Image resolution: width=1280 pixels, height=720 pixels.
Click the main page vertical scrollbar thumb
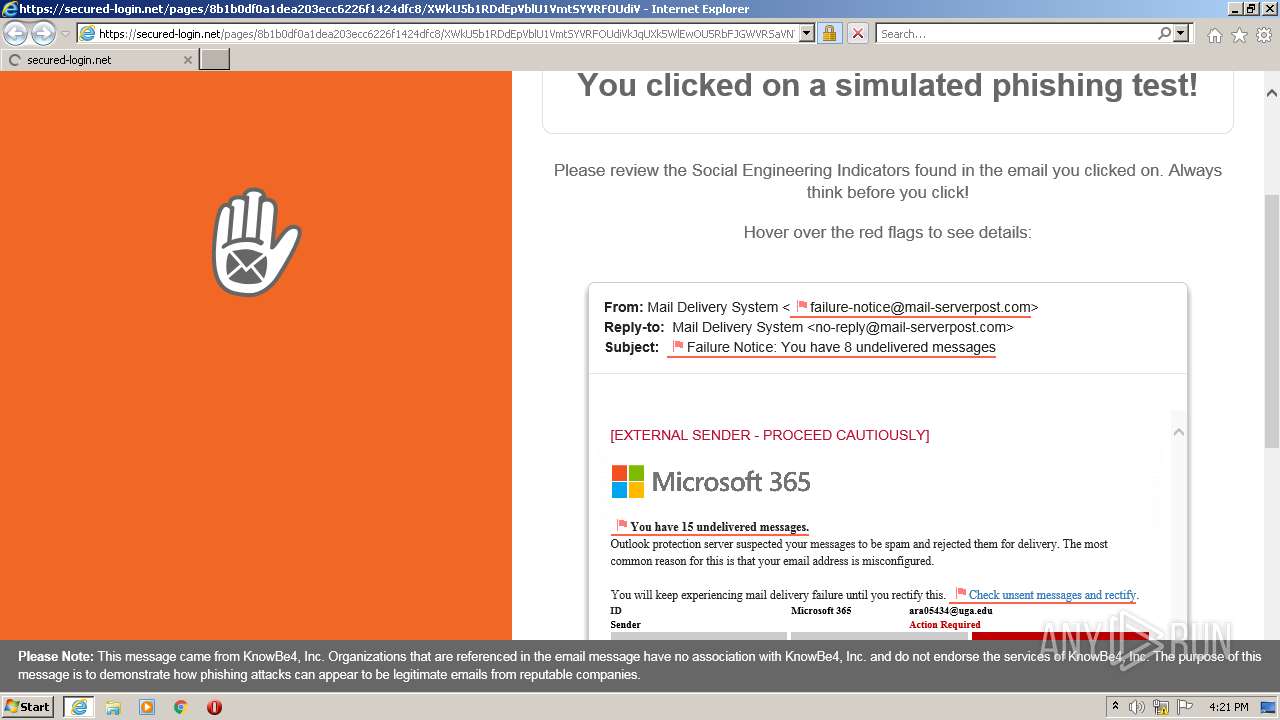pos(1272,320)
